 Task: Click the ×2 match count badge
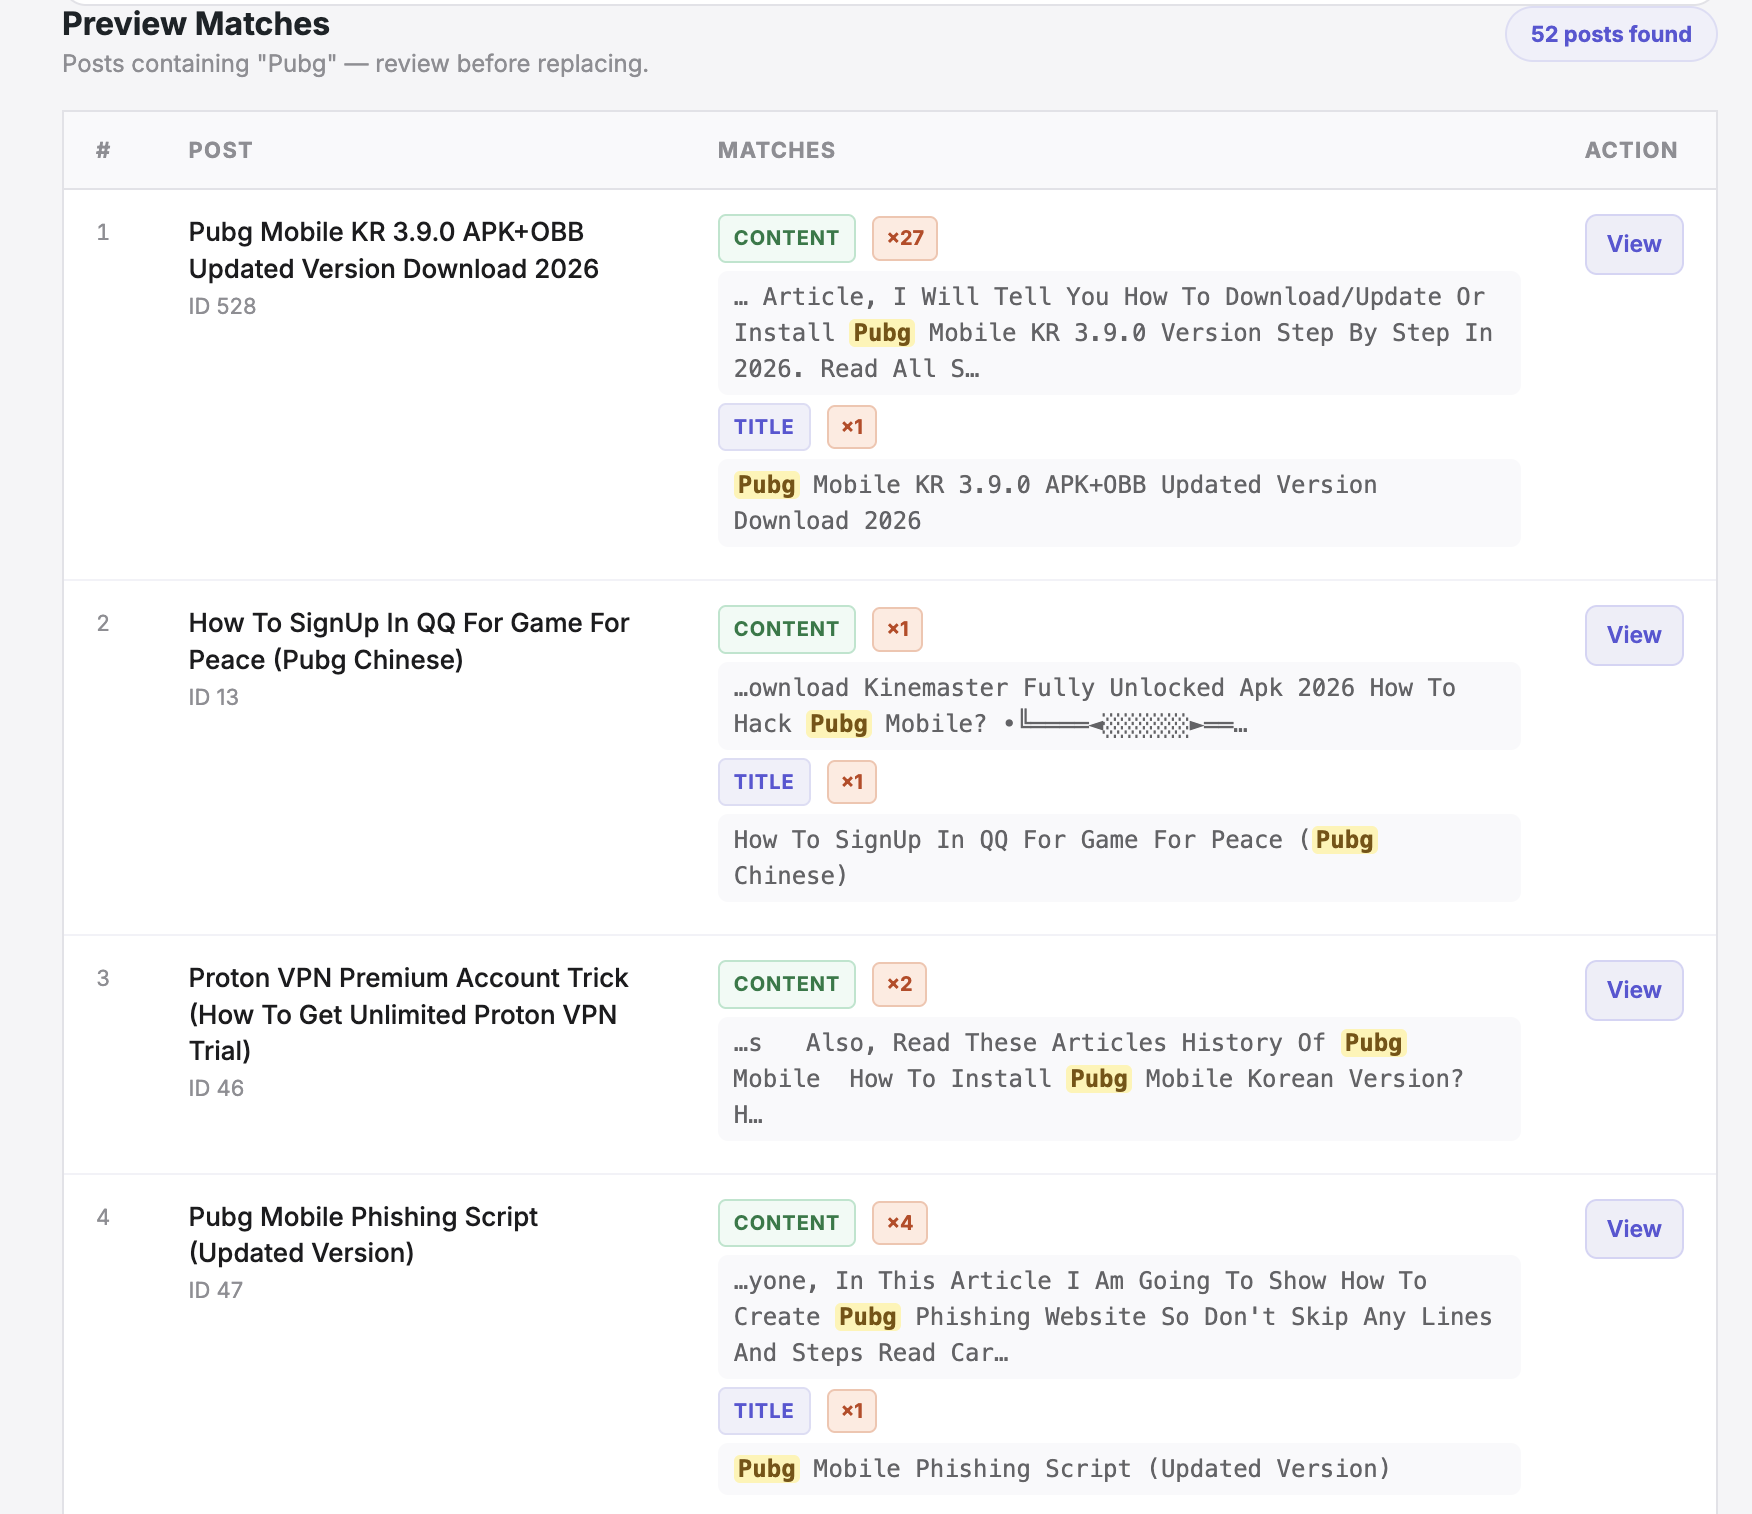coord(899,984)
